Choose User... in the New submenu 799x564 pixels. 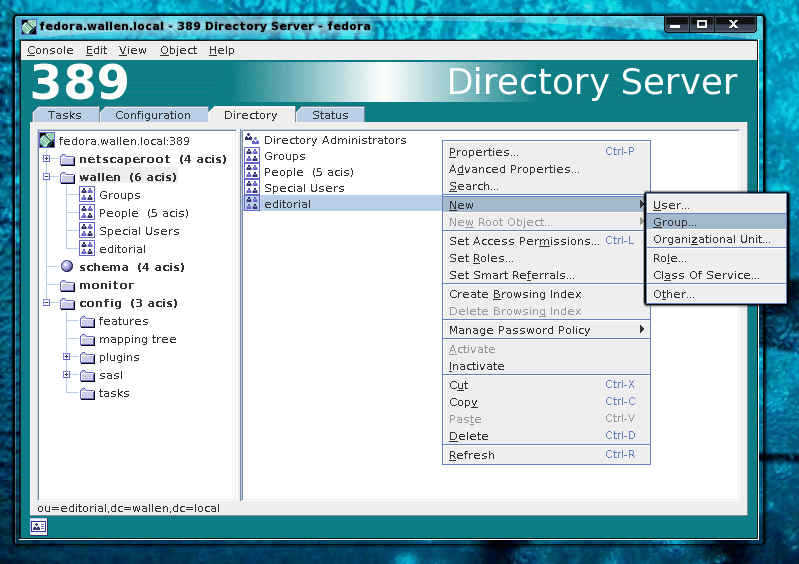716,205
